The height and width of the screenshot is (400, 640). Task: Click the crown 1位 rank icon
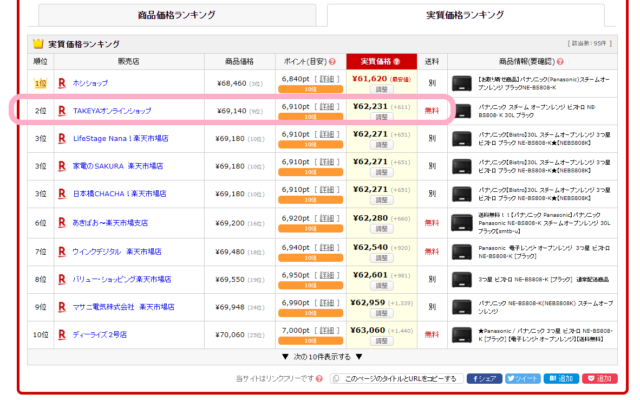click(40, 83)
